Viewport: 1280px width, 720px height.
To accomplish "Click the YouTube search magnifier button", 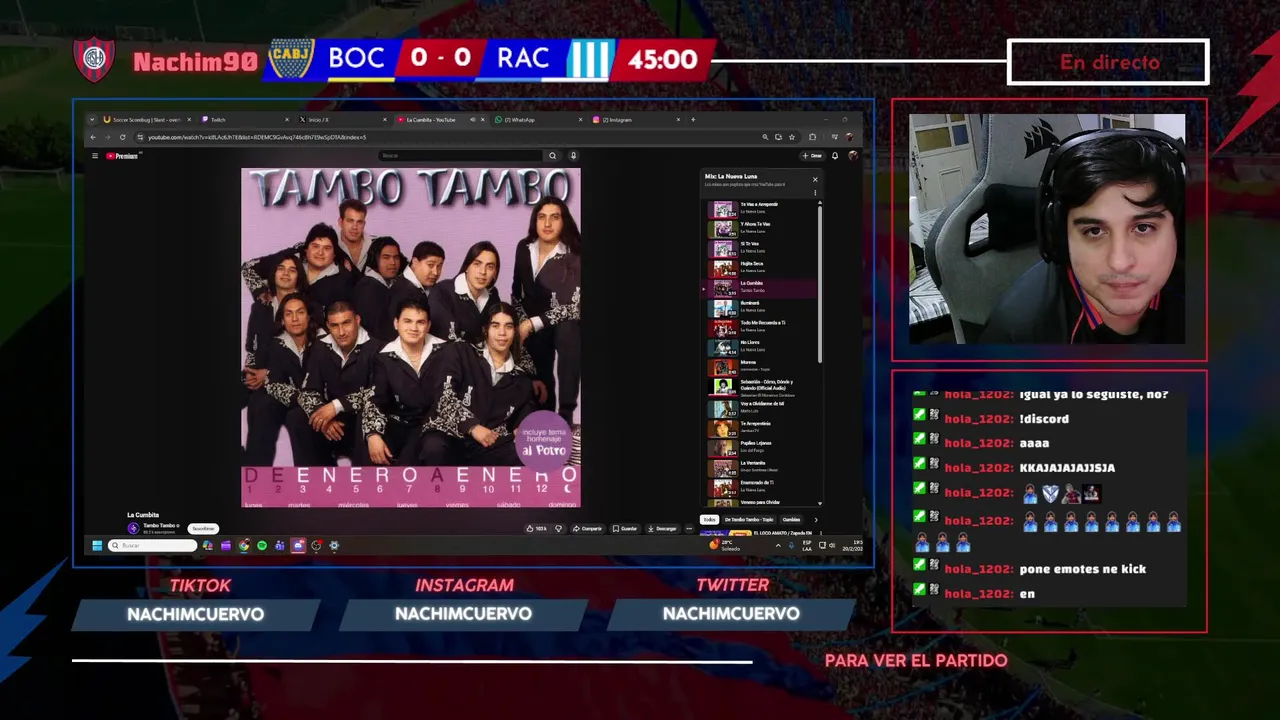I will [552, 156].
